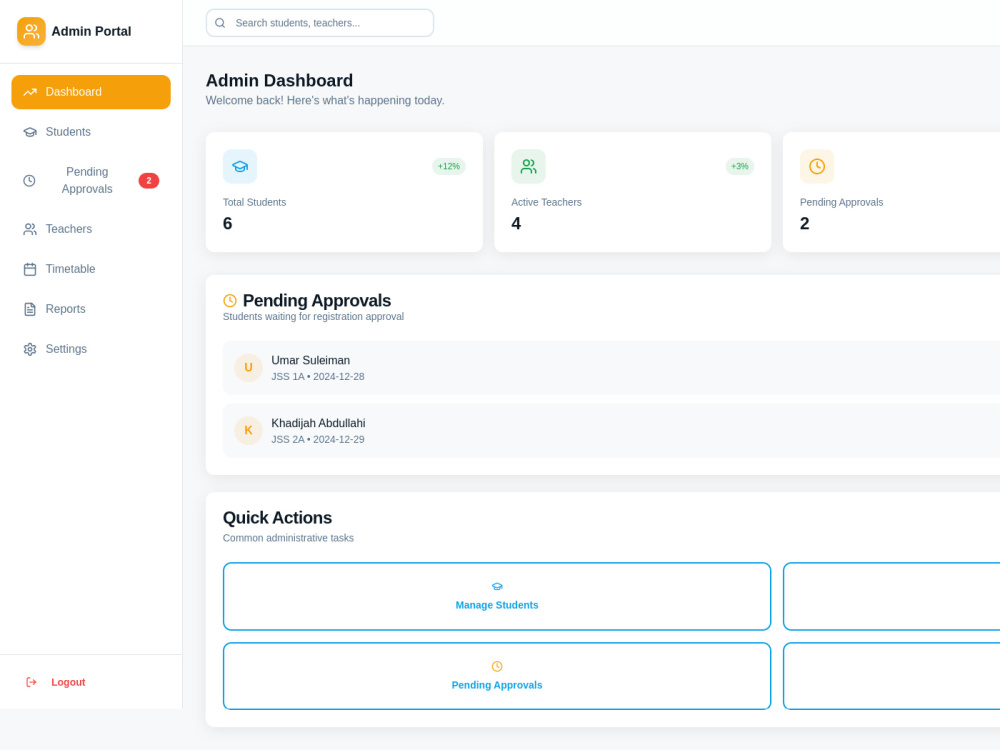Navigate to the Teachers page
Screen dimensions: 1000x750
coord(91,229)
